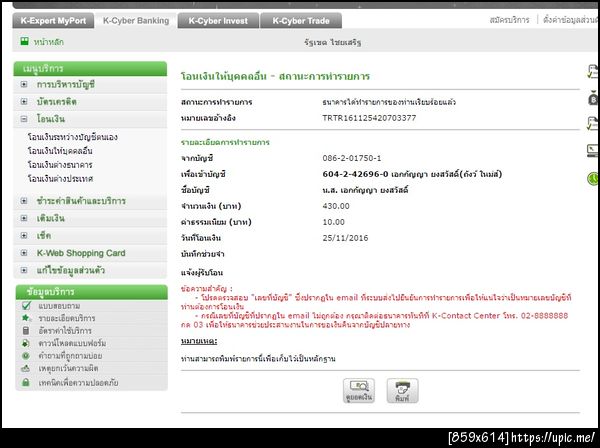
Task: Open the ดาวน์โหลดแบบฟอร์ม link
Action: coord(72,343)
